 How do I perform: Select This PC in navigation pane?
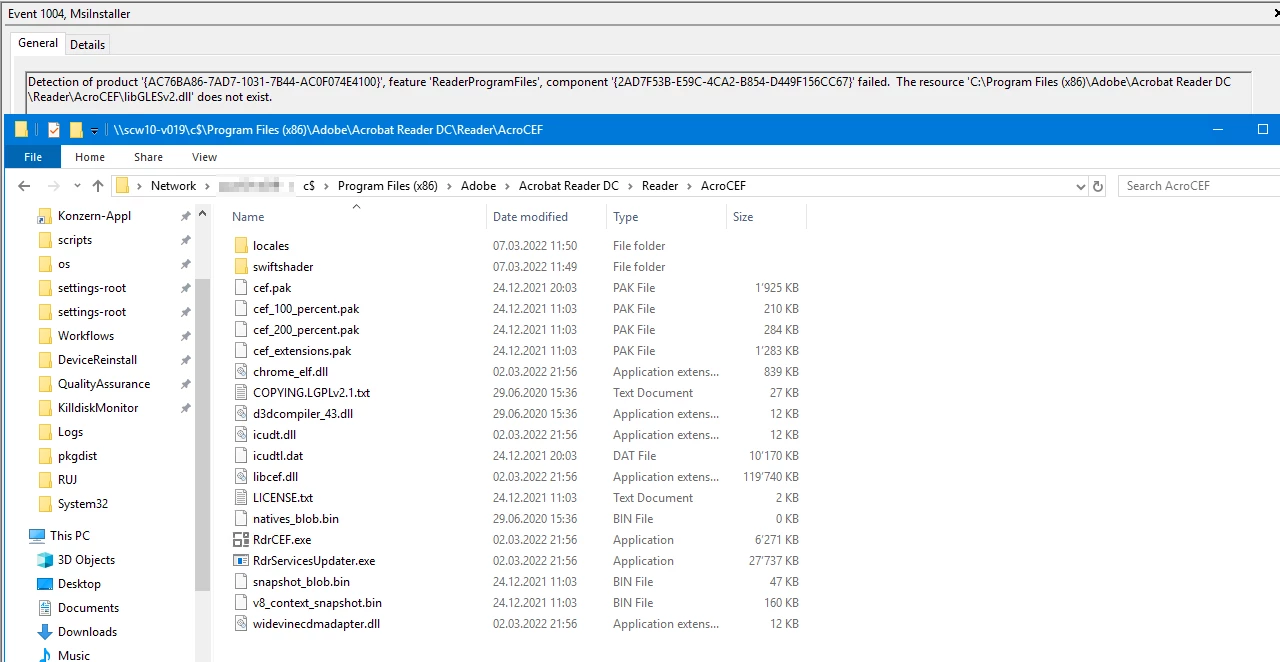pyautogui.click(x=69, y=536)
